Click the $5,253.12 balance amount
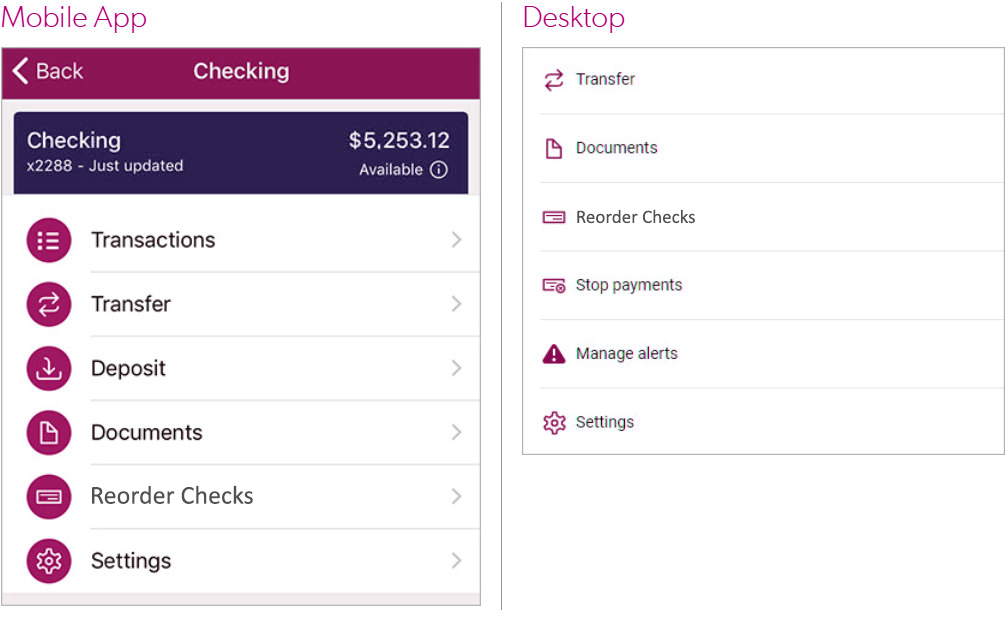Screen dimensions: 1008x618 point(399,140)
